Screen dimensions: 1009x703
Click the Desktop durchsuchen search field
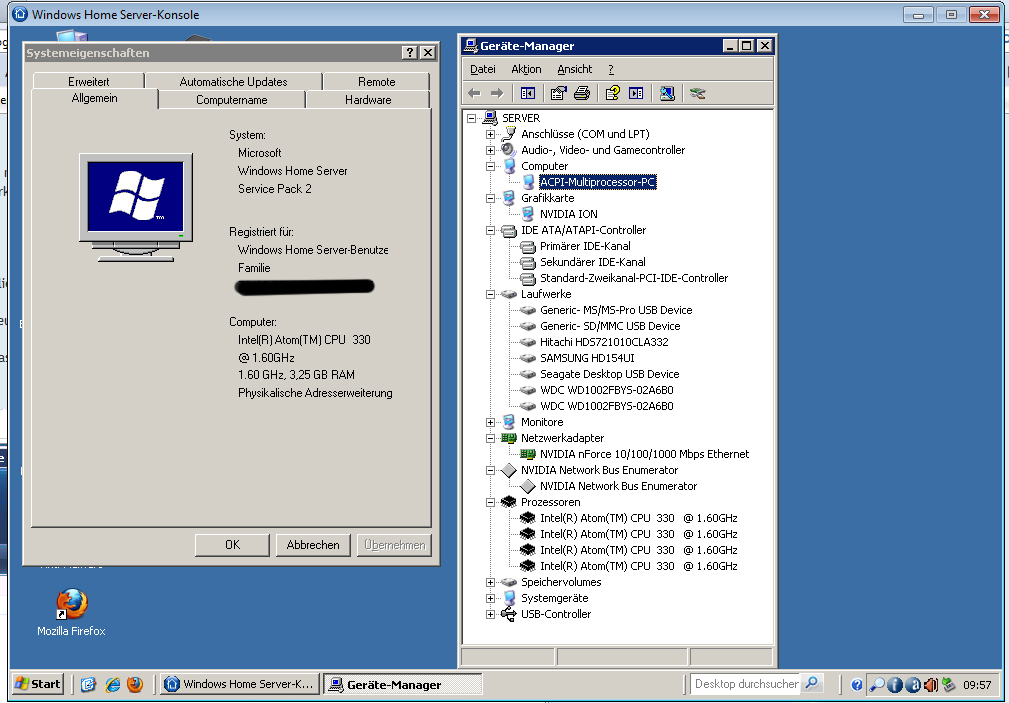click(745, 684)
